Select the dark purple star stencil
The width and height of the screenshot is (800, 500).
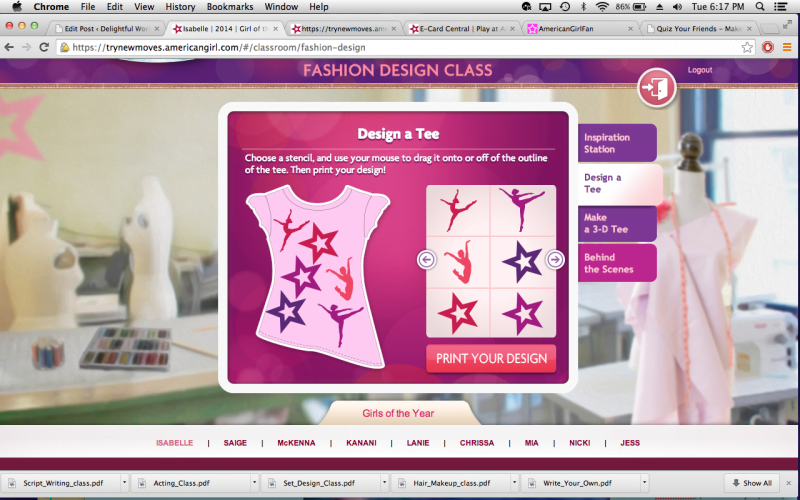[x=522, y=262]
